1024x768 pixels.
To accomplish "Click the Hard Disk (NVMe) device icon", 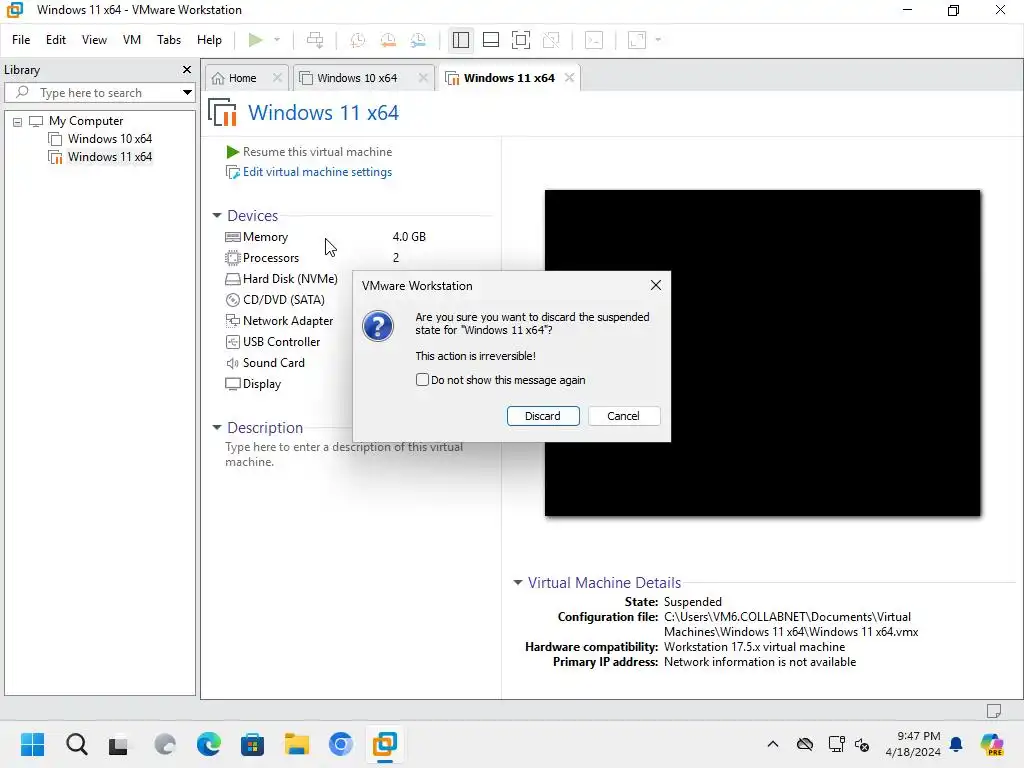I will pos(232,279).
